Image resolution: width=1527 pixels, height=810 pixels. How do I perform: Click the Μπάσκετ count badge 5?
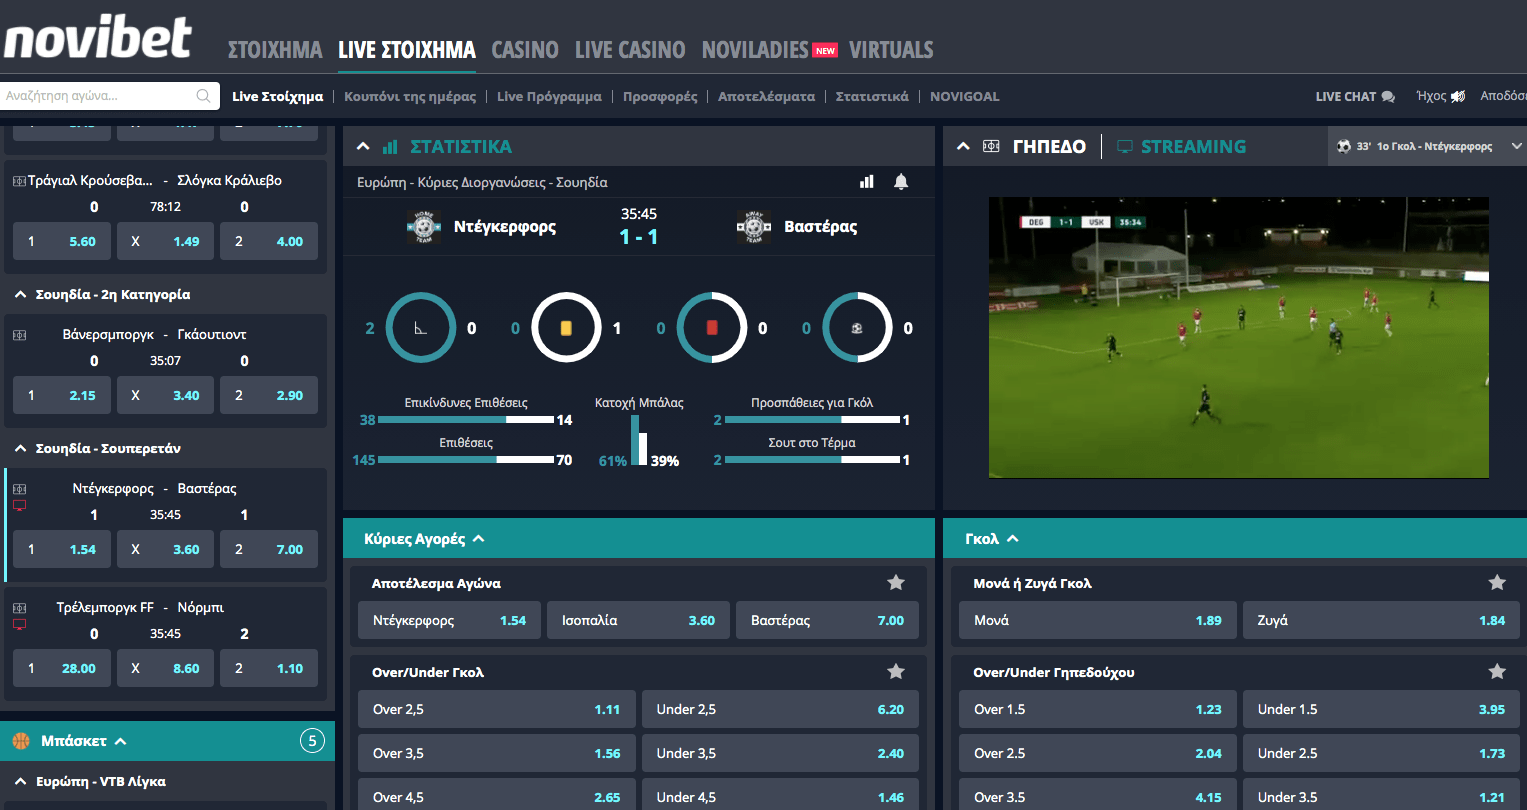tap(312, 741)
